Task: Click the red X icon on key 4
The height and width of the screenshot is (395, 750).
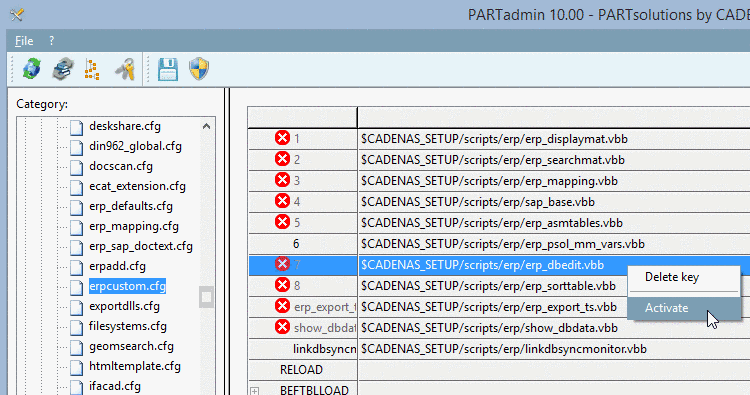Action: (x=282, y=201)
